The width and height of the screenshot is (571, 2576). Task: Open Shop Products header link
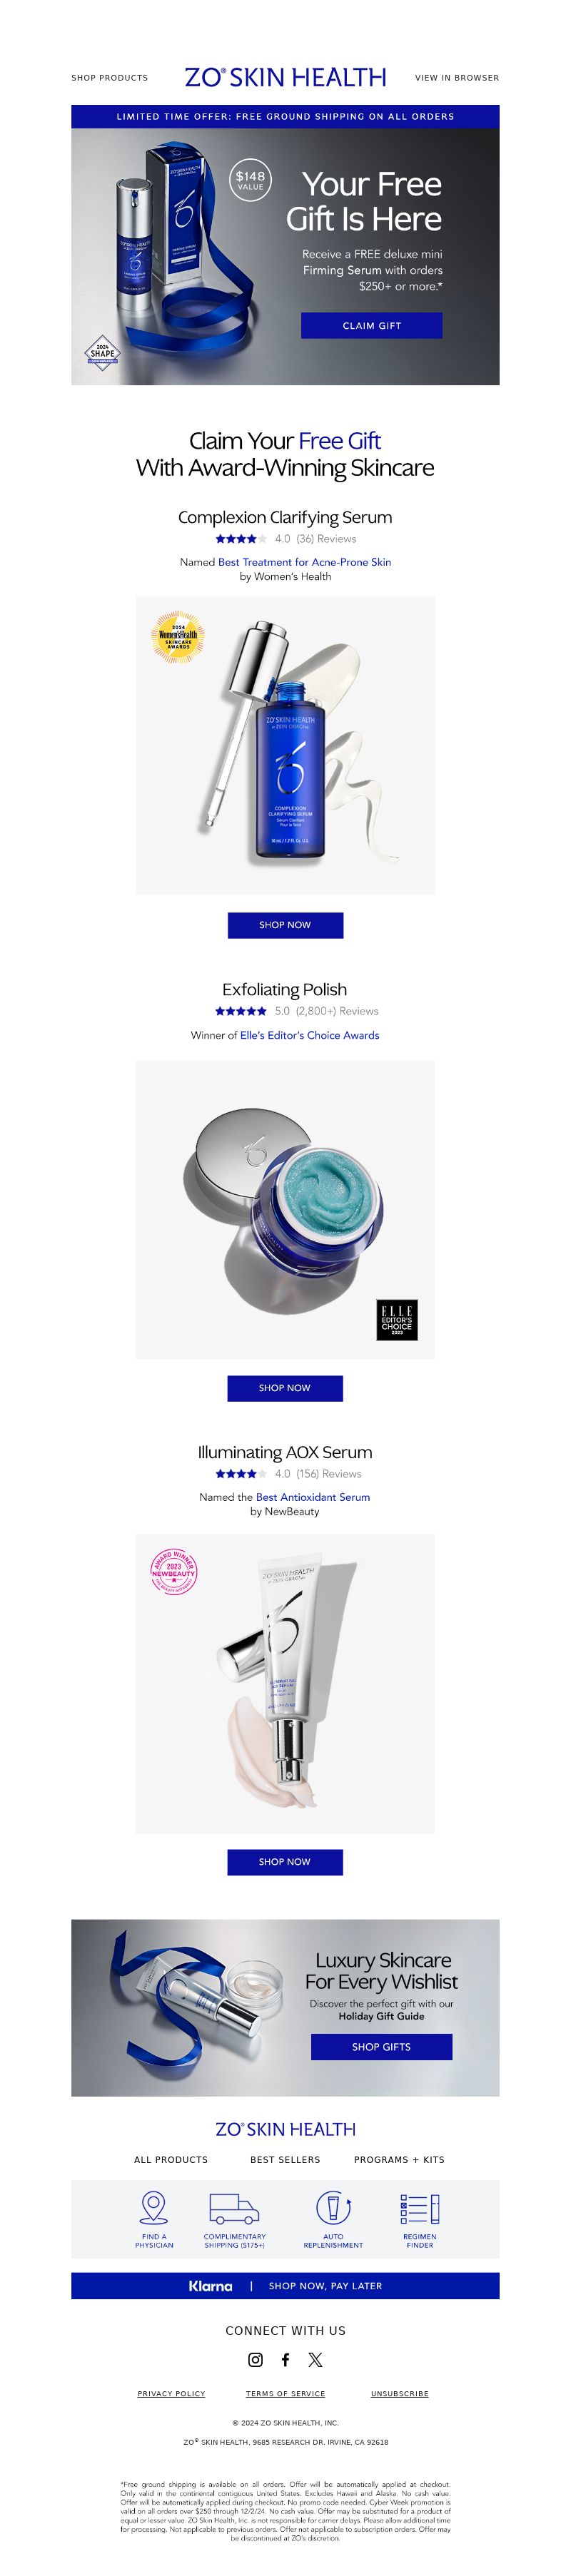coord(109,78)
